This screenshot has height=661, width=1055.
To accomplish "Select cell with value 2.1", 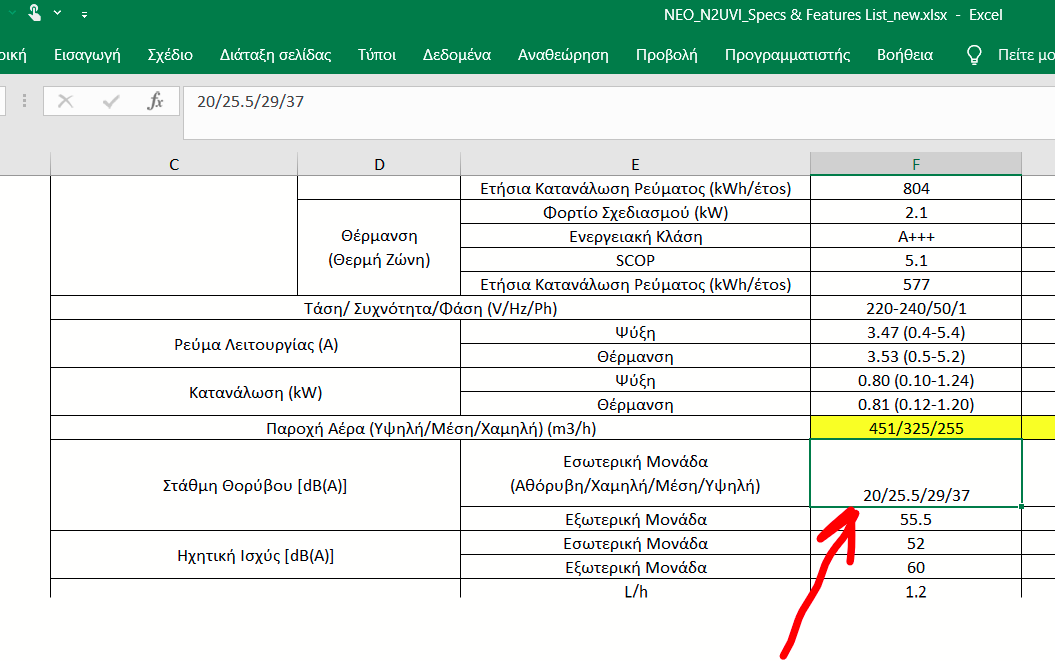I will [916, 212].
